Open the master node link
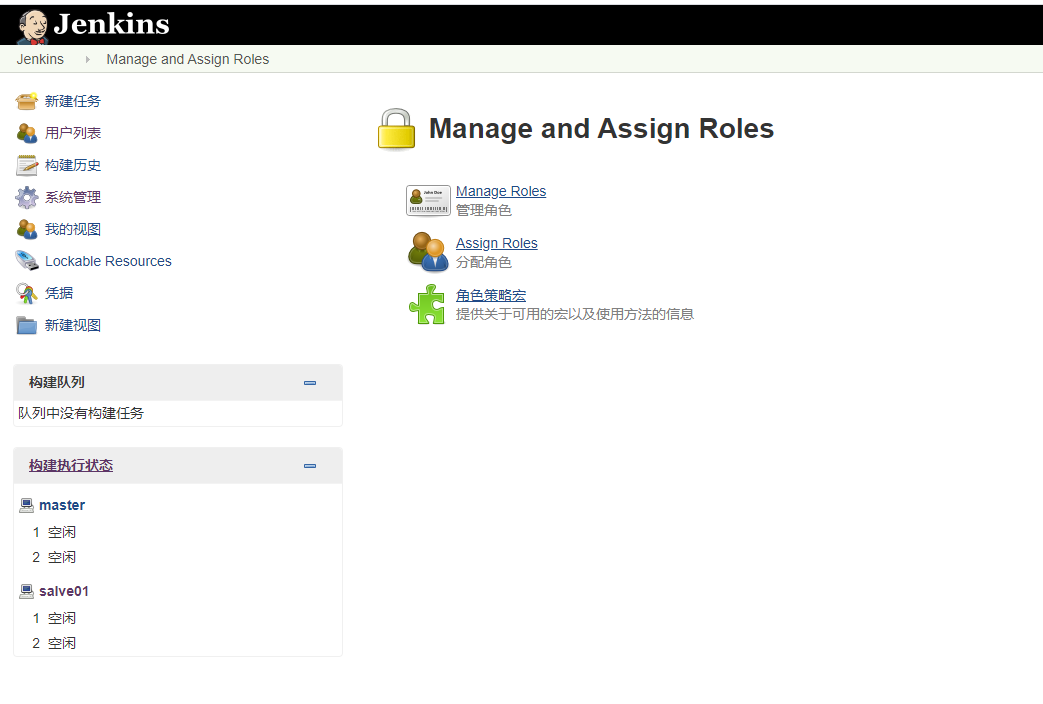The width and height of the screenshot is (1043, 704). pos(62,505)
